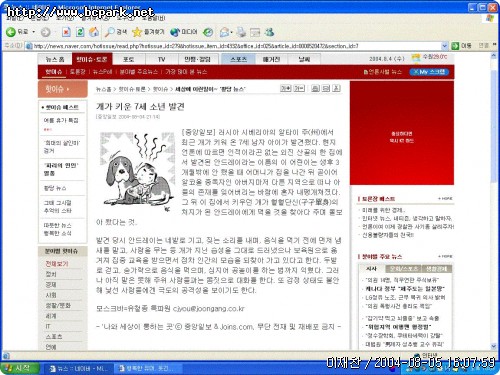Open the Media (미디어) toolbar button
Image resolution: width=500 pixels, height=375 pixels.
184,32
